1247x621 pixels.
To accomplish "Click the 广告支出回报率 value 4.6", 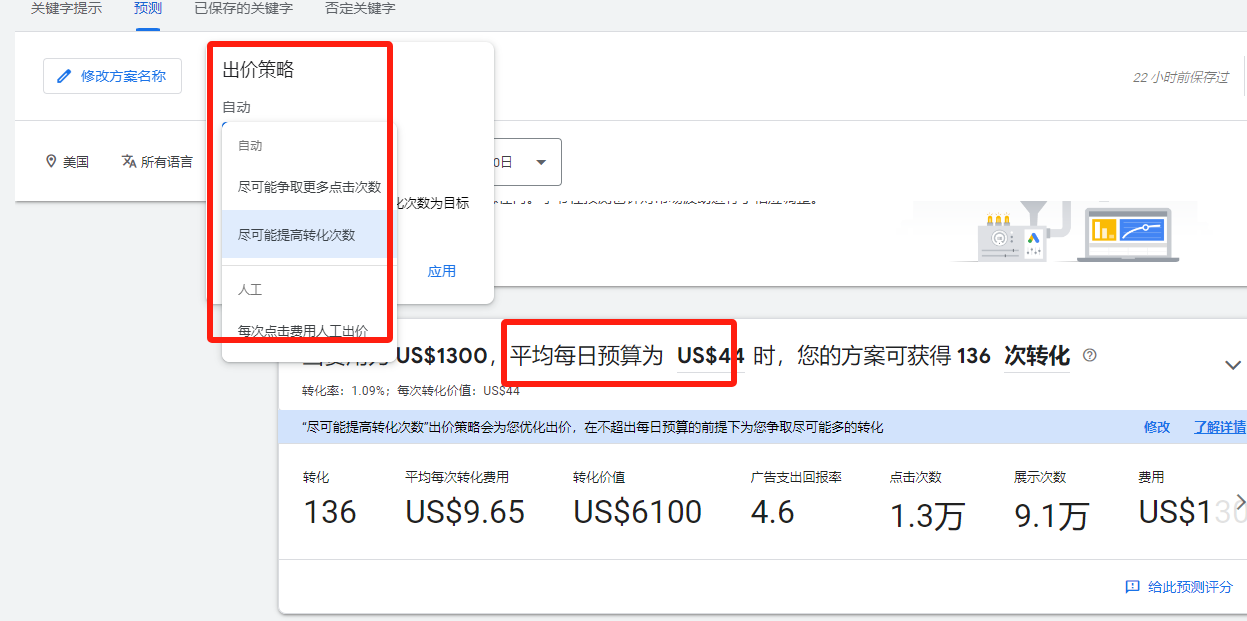I will point(772,512).
